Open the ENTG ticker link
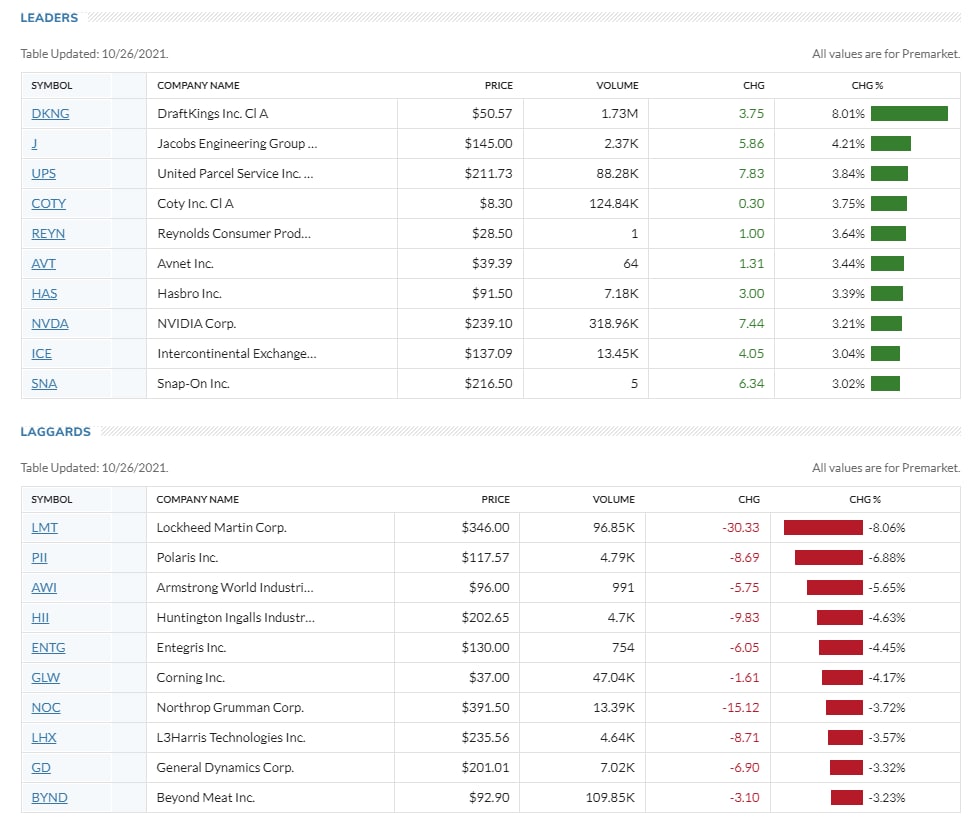Viewport: 973px width, 821px height. click(48, 647)
